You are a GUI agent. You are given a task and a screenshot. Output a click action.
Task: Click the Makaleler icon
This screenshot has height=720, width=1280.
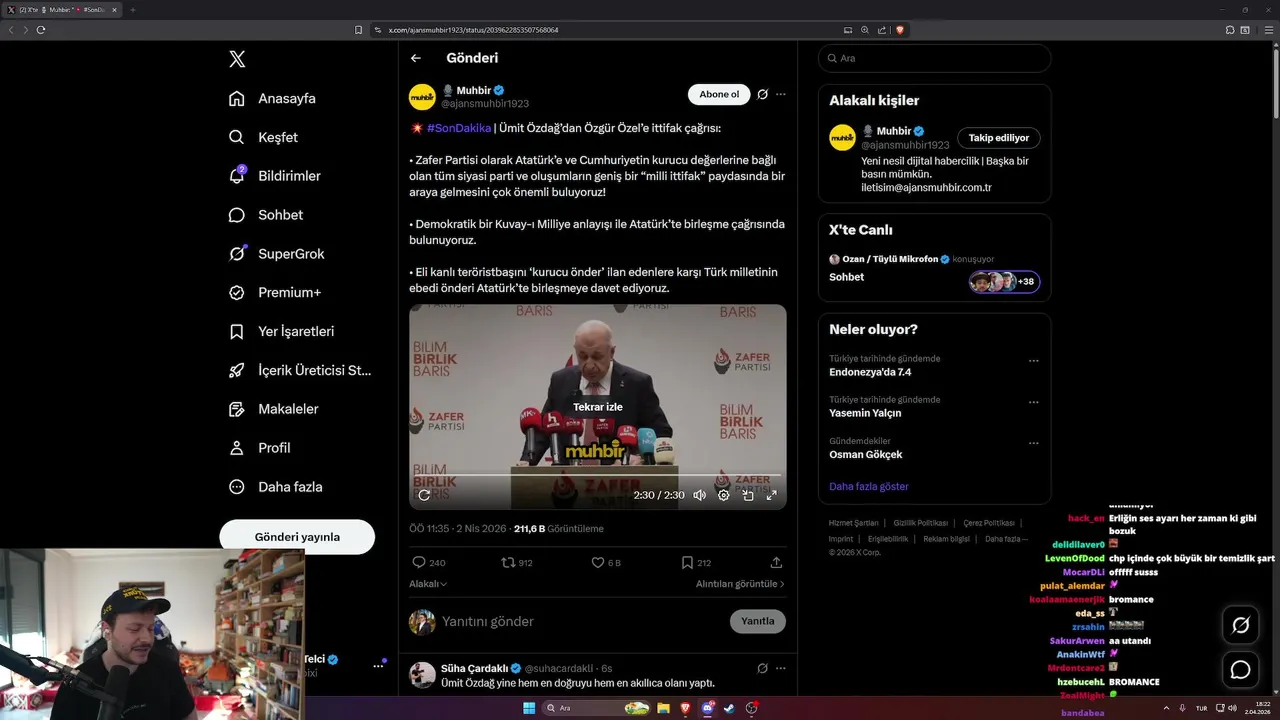(237, 409)
